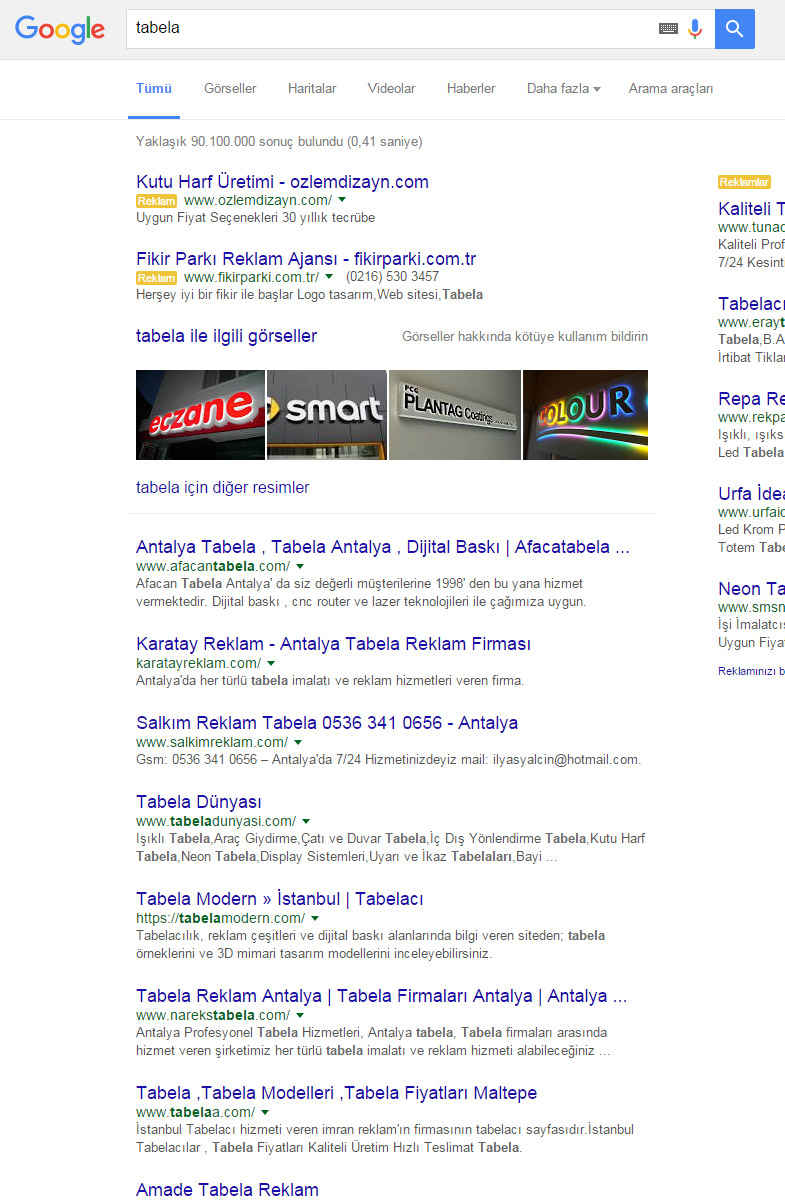Screen dimensions: 785x1200
Task: Open Arama araçları options
Action: [x=671, y=88]
